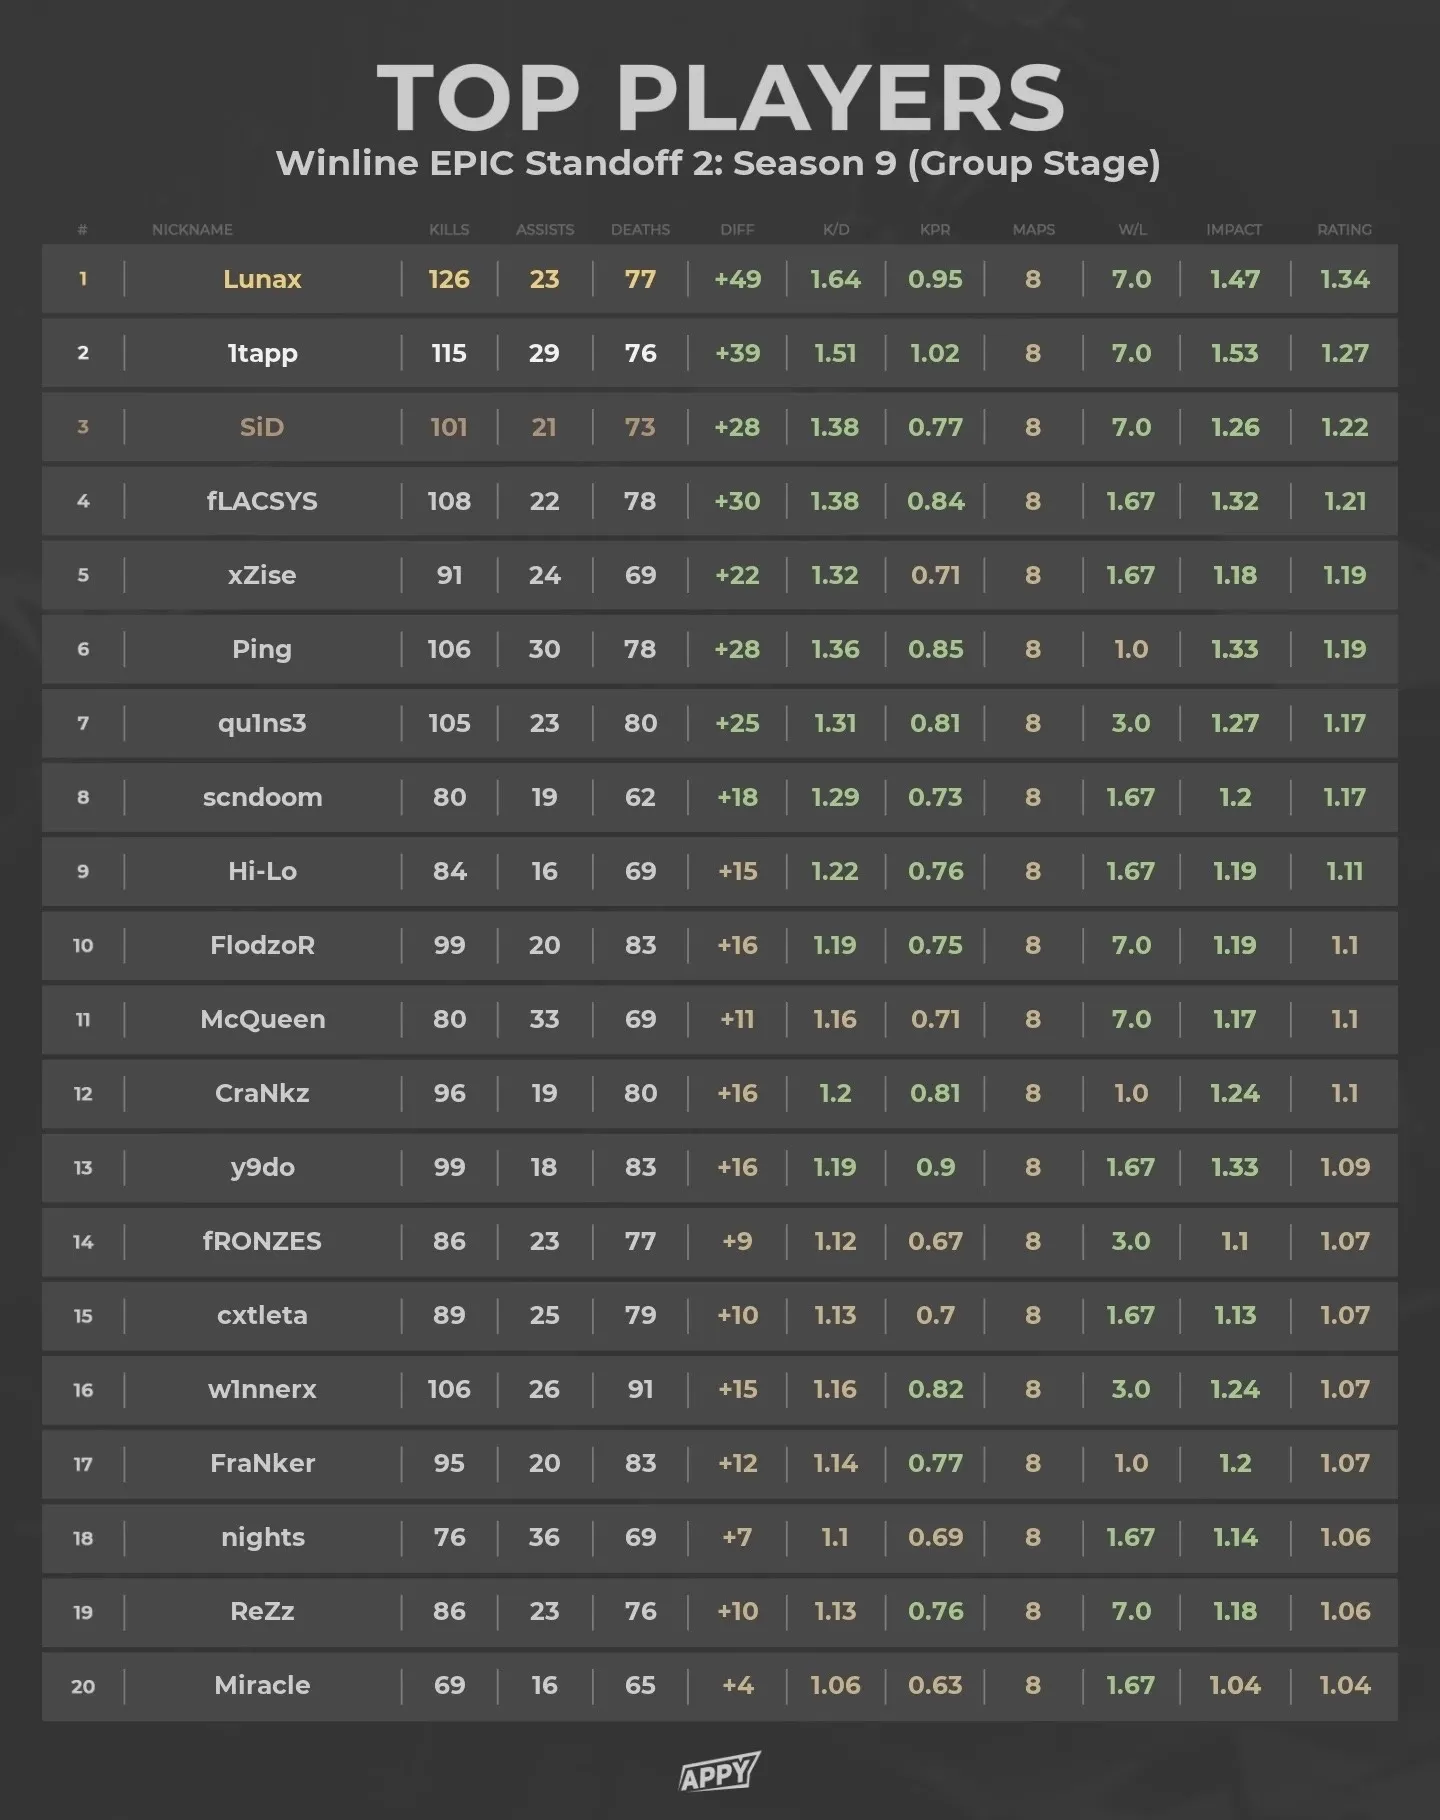This screenshot has width=1440, height=1820.
Task: Select the nickname 1tapp
Action: (x=262, y=354)
